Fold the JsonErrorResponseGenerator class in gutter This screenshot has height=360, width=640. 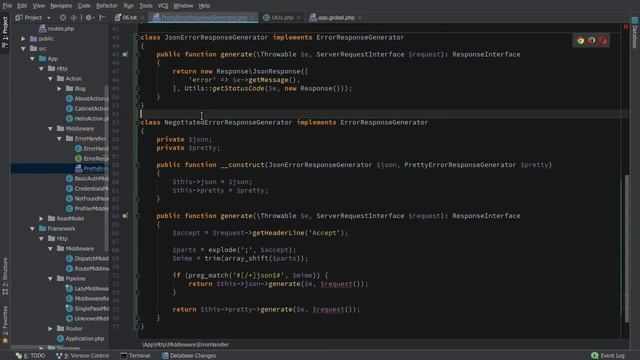point(138,37)
